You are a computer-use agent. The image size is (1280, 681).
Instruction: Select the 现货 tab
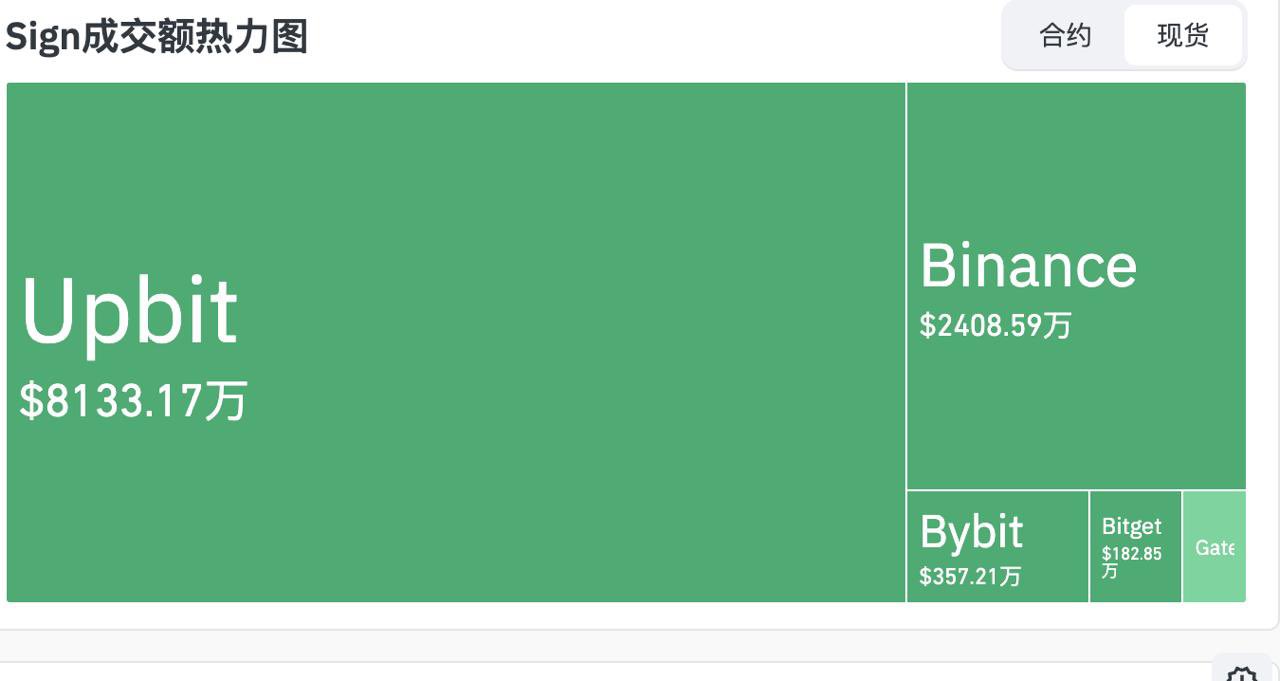[1183, 36]
